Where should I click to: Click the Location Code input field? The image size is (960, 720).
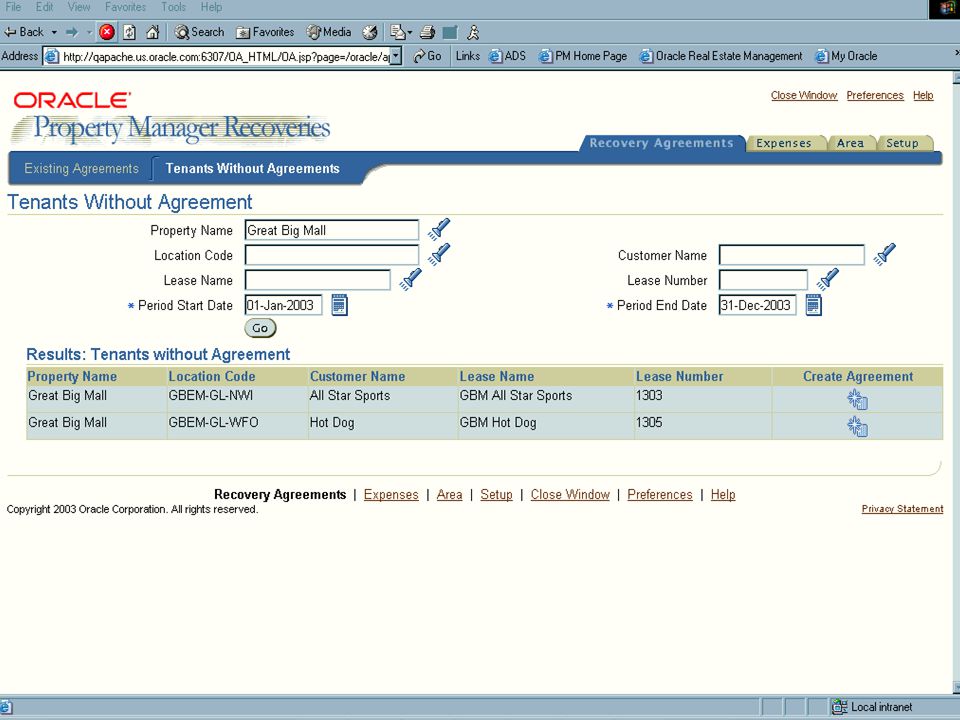tap(332, 255)
